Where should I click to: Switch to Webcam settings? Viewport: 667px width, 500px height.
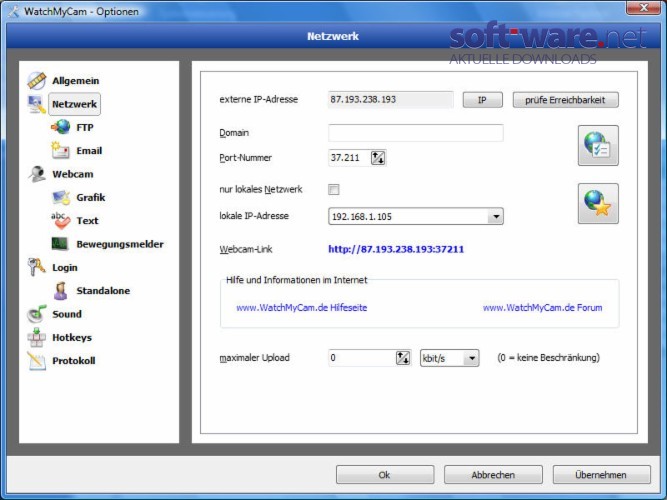(x=73, y=174)
